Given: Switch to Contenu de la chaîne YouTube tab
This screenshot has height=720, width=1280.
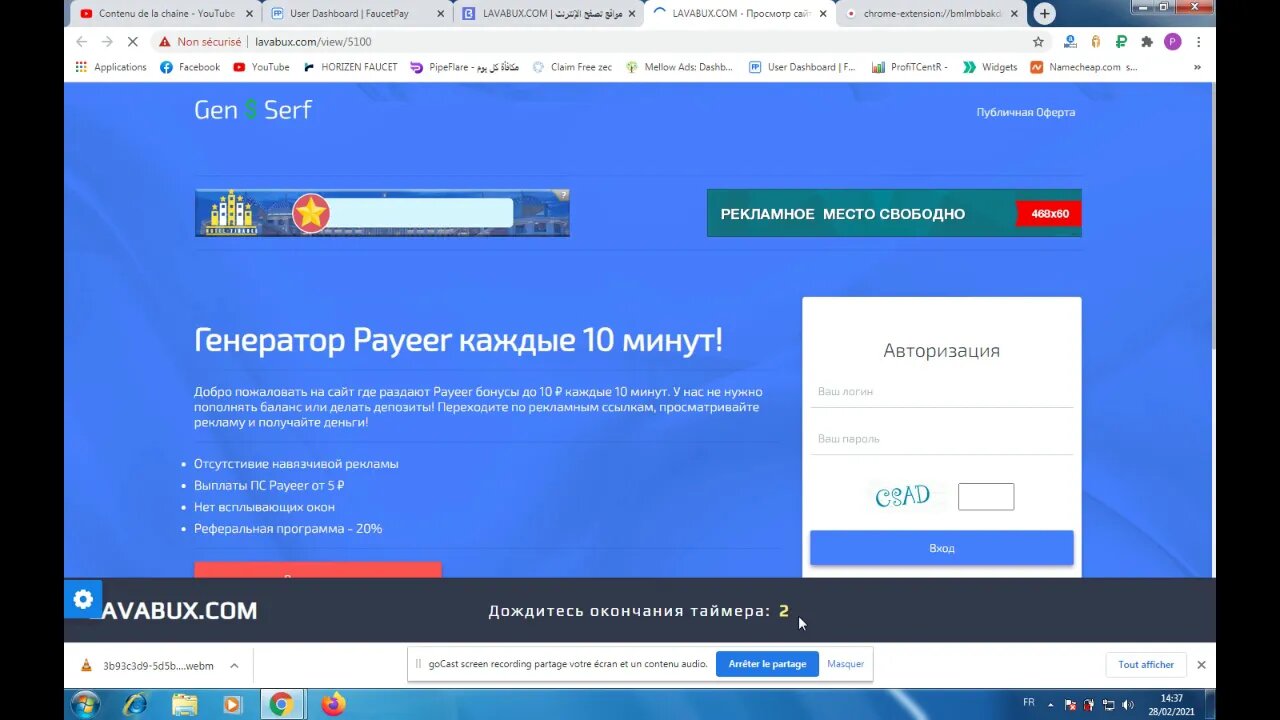Looking at the screenshot, I should coord(166,14).
